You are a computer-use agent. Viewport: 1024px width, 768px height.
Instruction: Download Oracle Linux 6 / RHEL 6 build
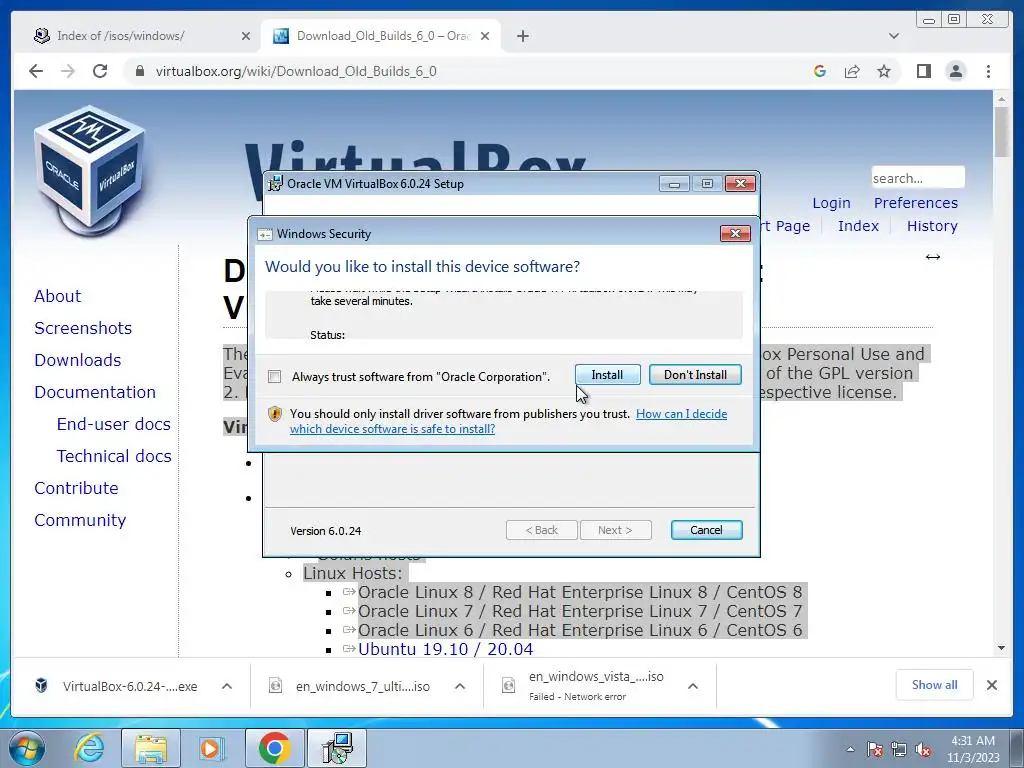click(580, 630)
